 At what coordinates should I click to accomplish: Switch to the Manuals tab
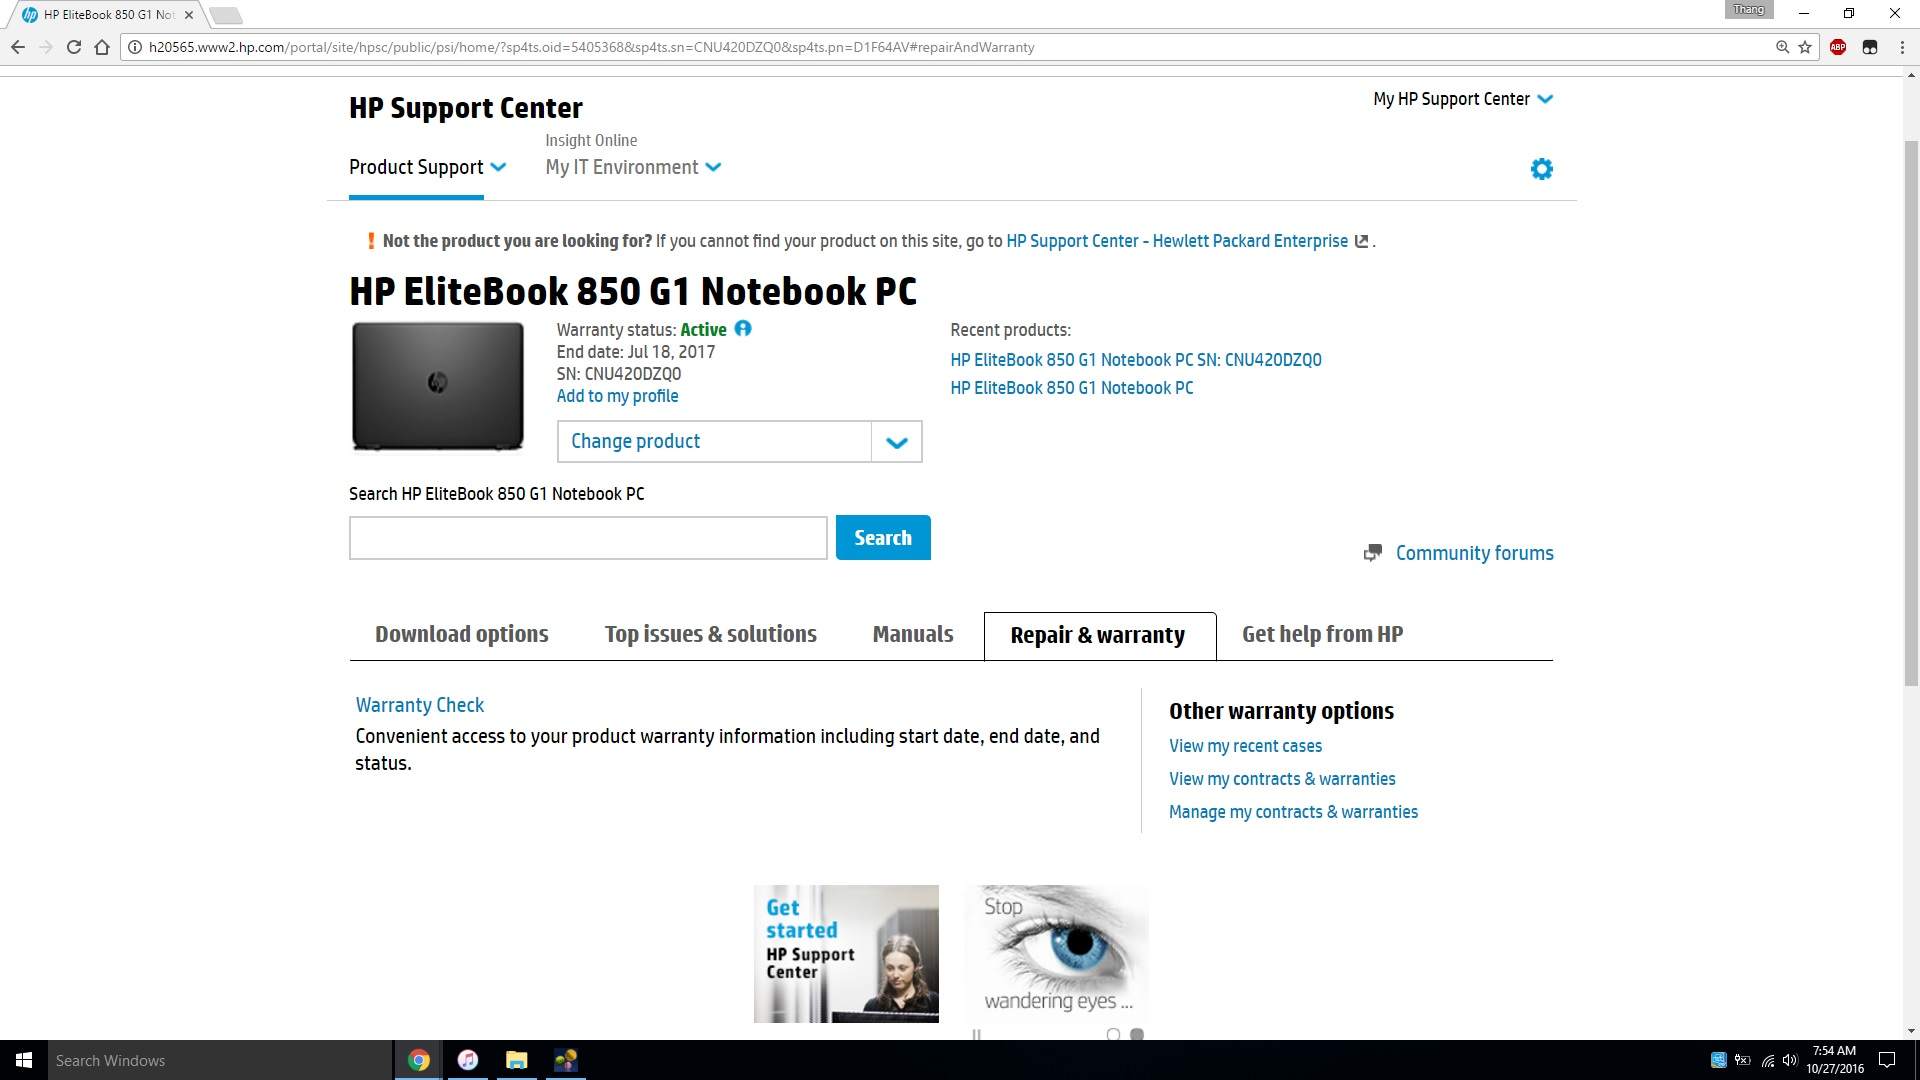tap(913, 635)
